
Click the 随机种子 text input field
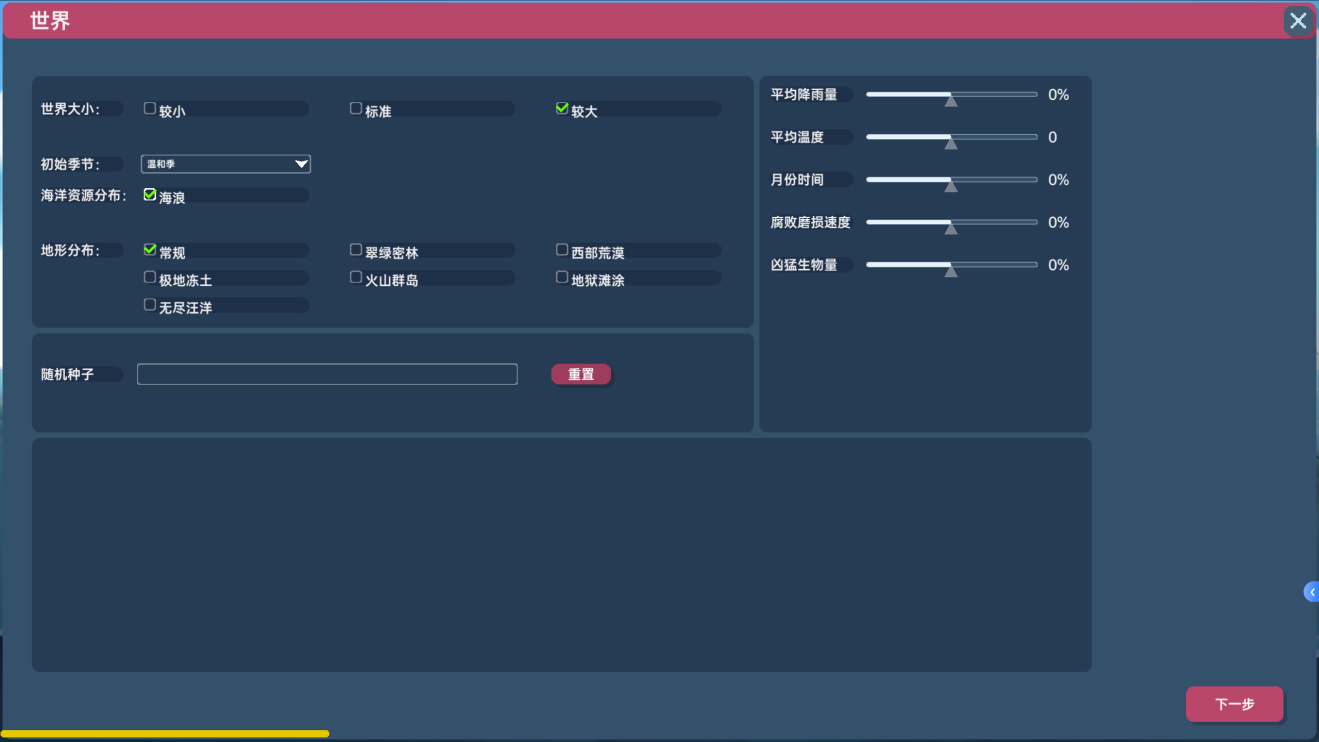(x=327, y=374)
